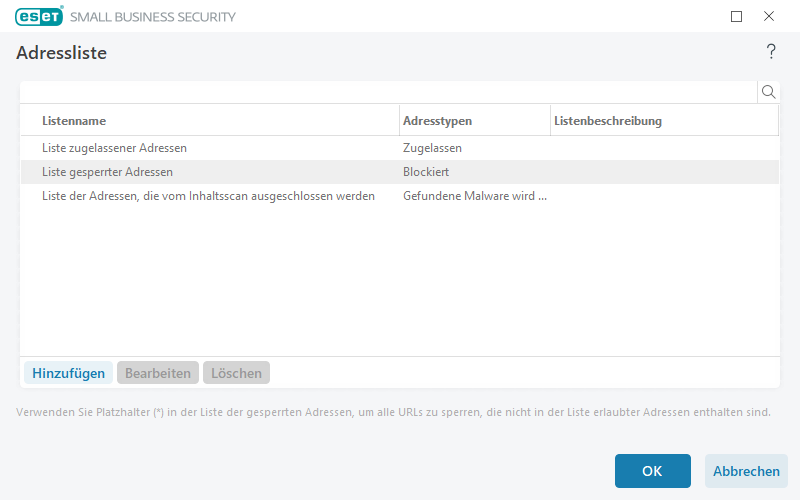Screen dimensions: 800x500
Task: Open help with the question mark icon
Action: pyautogui.click(x=771, y=52)
